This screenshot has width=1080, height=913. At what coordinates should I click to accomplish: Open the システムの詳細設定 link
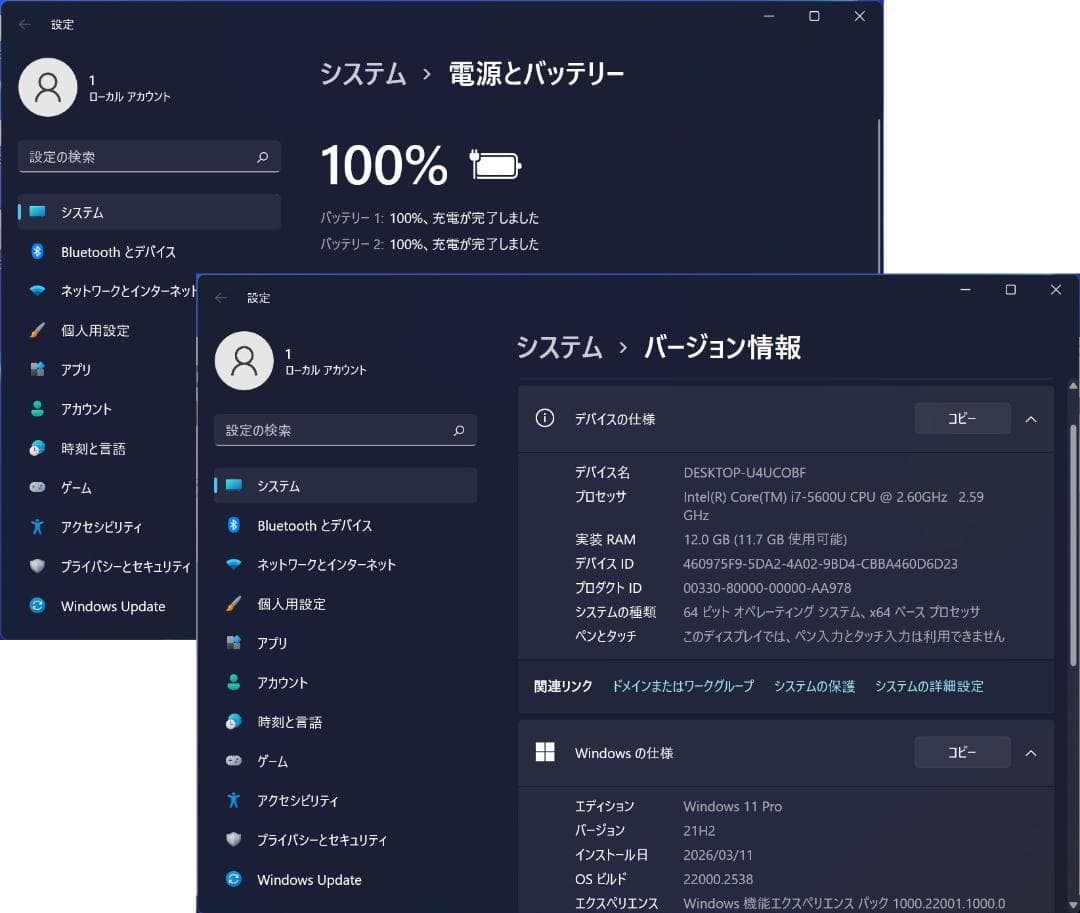tap(929, 686)
